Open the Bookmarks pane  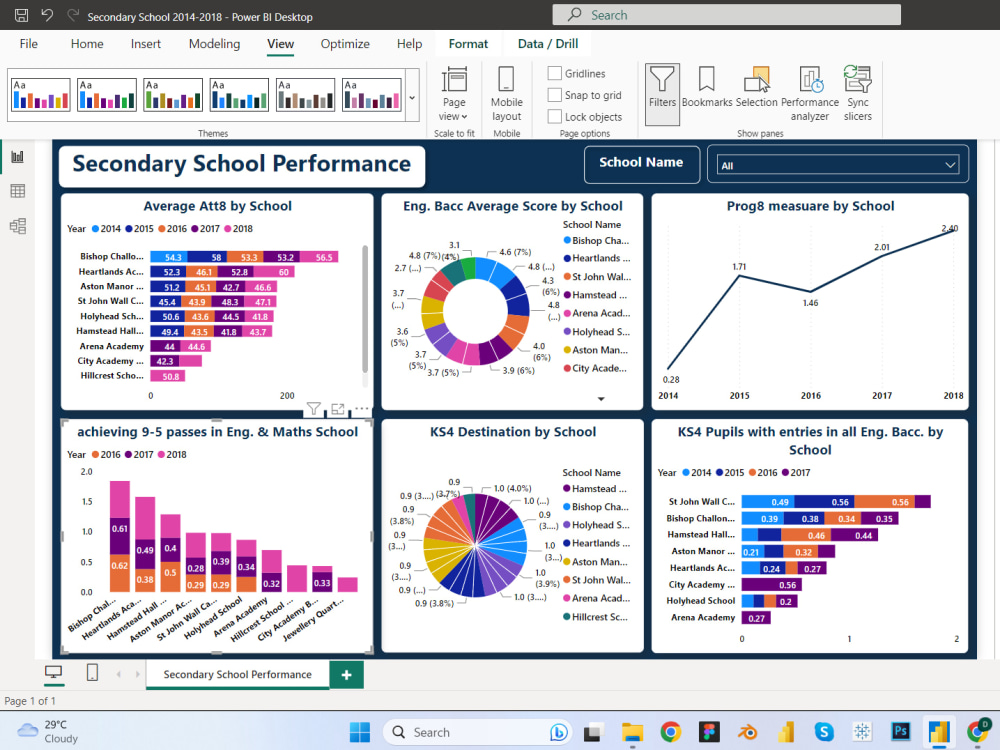(707, 87)
